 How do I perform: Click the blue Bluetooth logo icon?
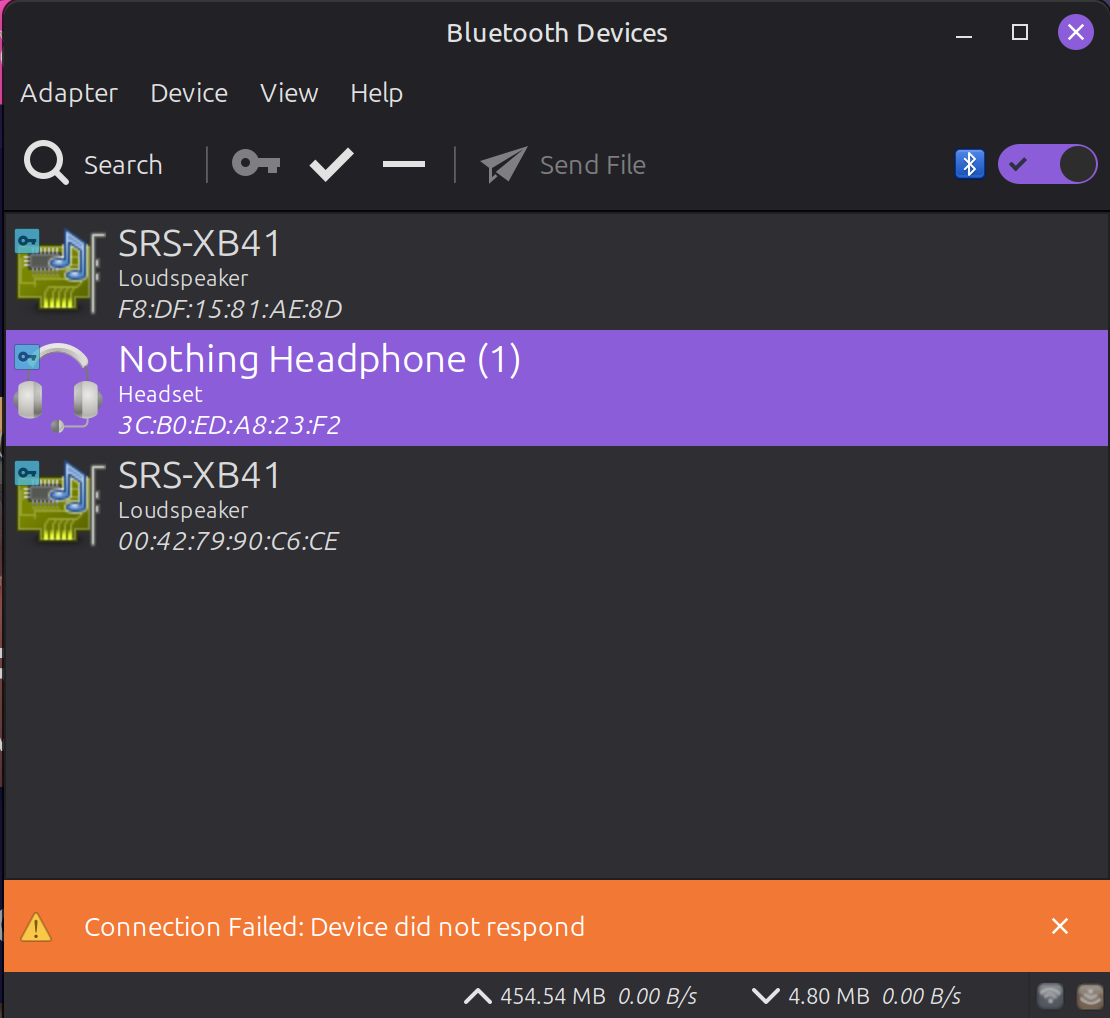click(969, 164)
